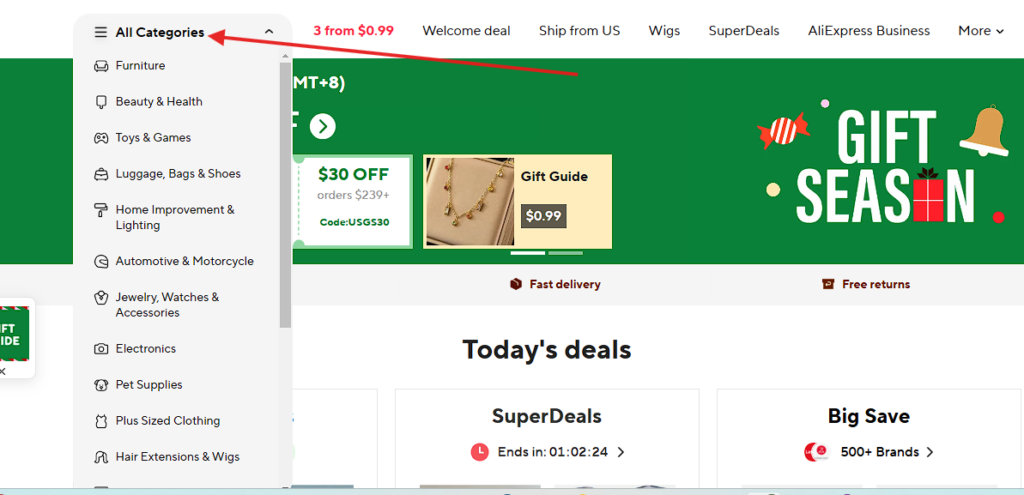
Task: Open the Gift Guide necklace thumbnail
Action: tap(471, 201)
